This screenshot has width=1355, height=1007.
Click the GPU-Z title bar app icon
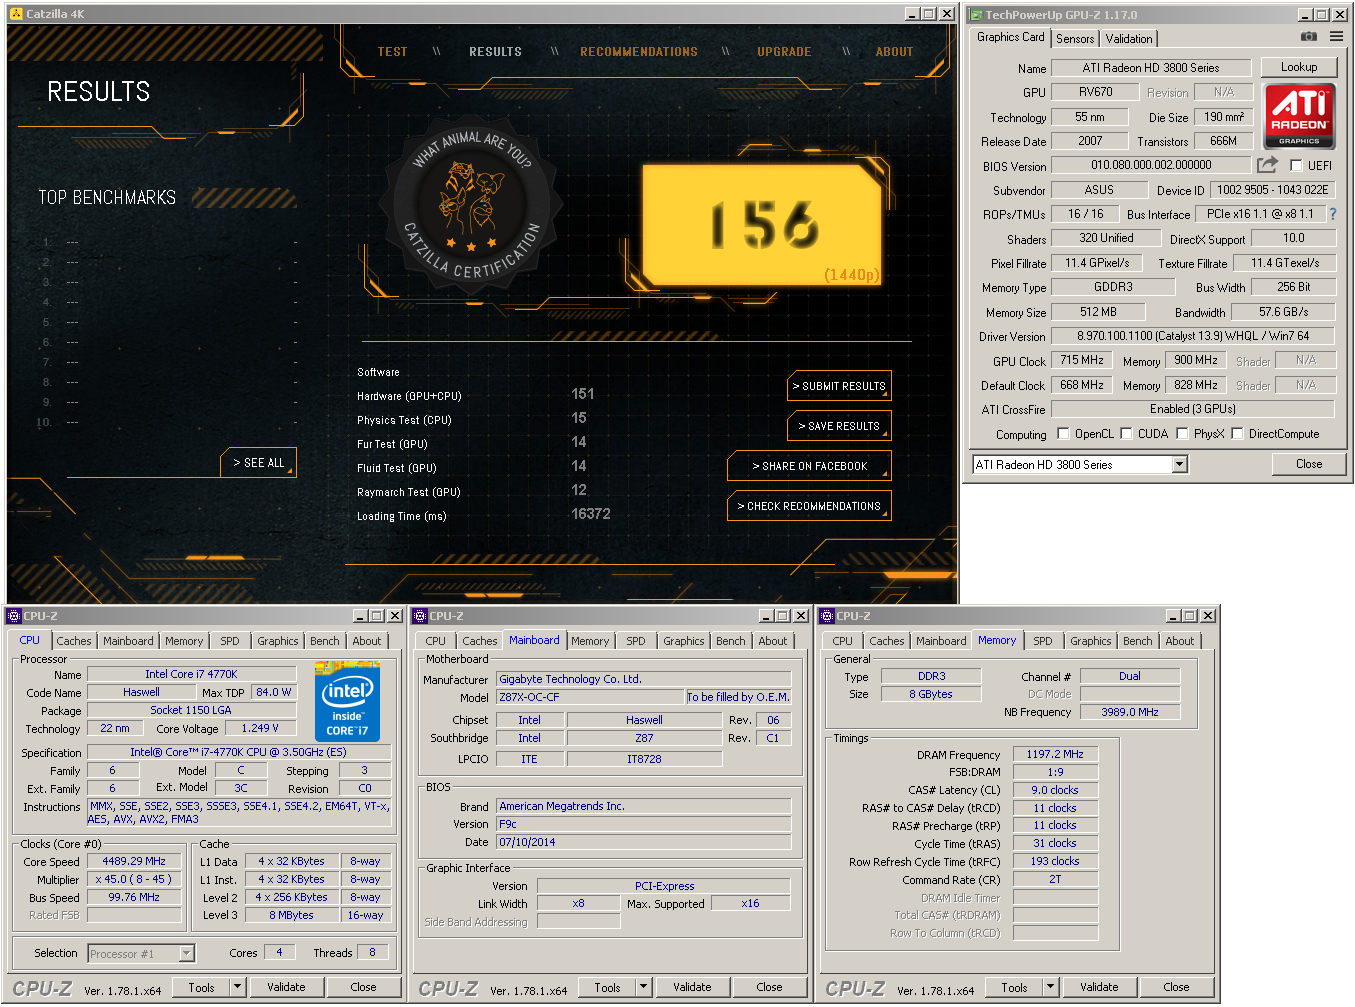(975, 15)
